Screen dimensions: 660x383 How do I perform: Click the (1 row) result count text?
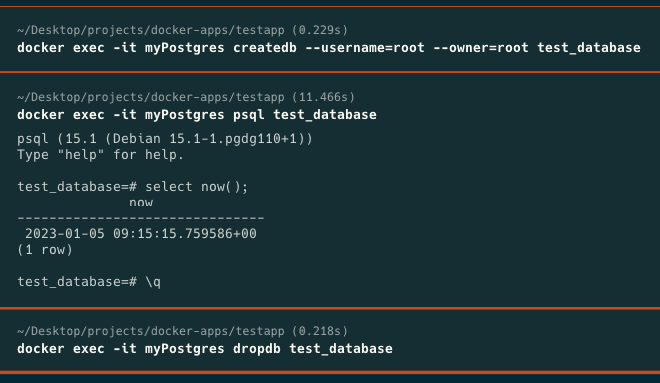[x=45, y=250]
